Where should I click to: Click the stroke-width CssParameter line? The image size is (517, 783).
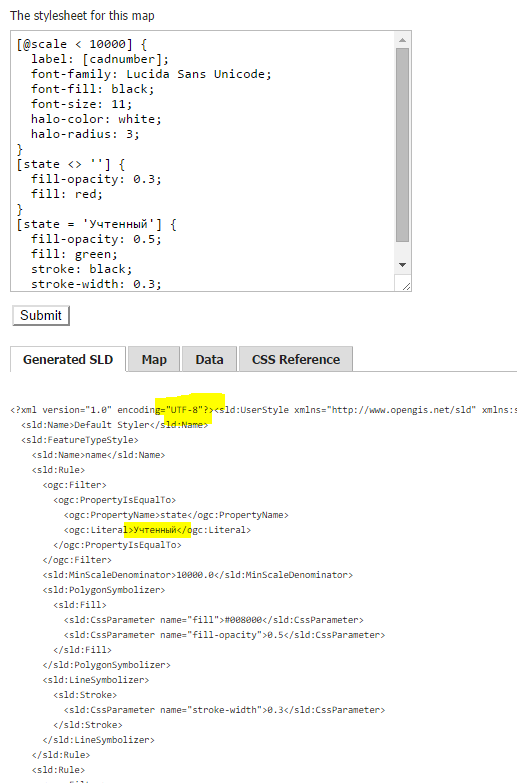pyautogui.click(x=224, y=710)
